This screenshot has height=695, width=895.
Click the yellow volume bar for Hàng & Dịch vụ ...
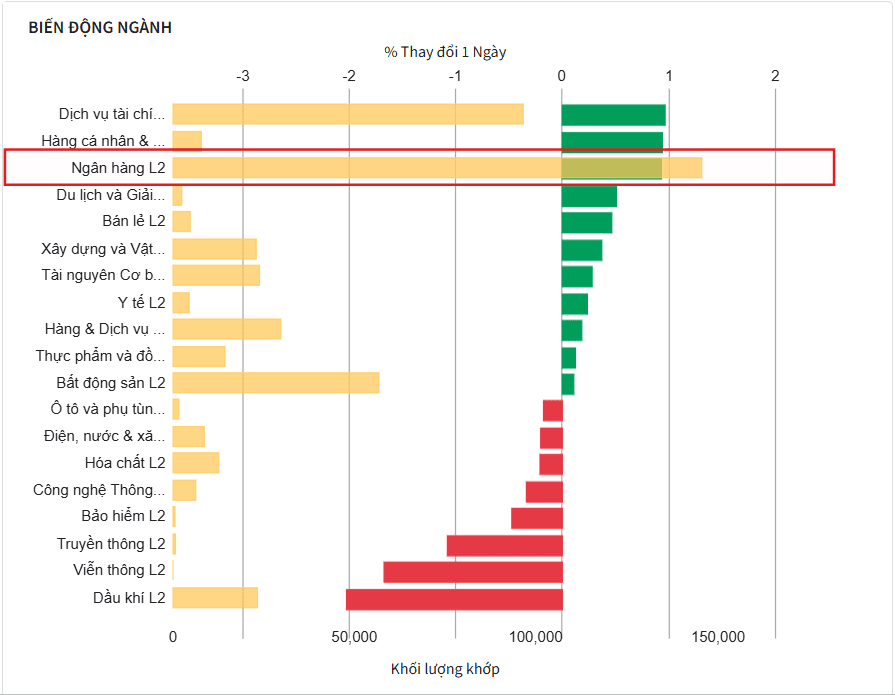click(x=227, y=329)
